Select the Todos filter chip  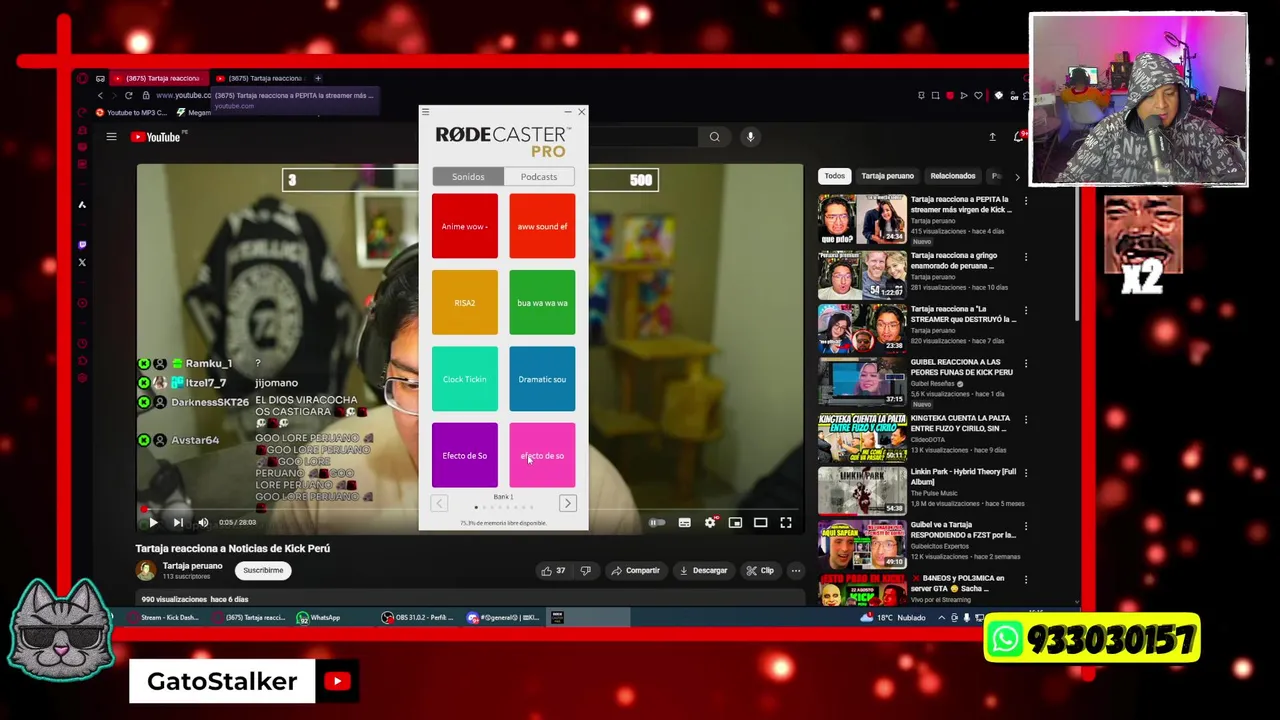point(834,176)
